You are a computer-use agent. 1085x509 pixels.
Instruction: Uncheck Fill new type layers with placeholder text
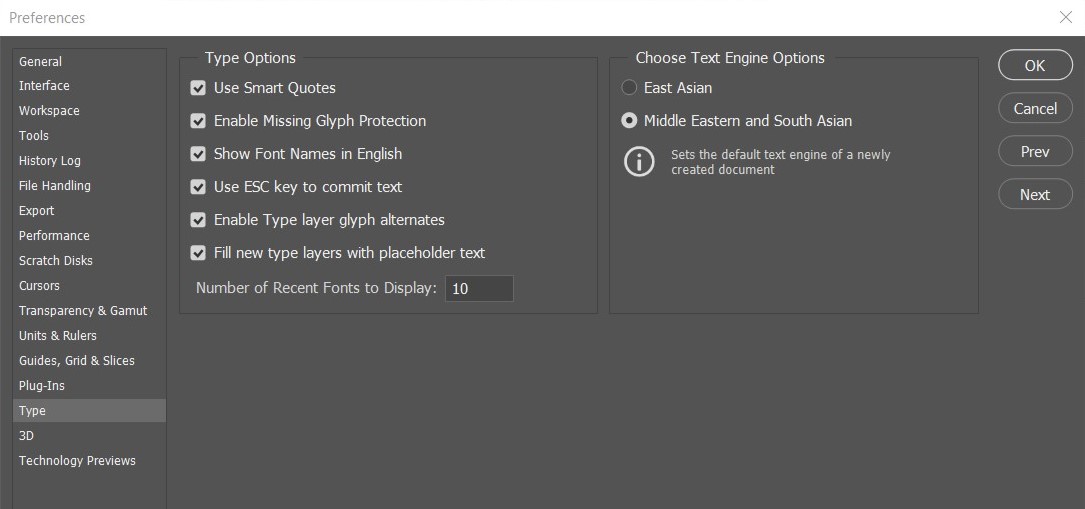pyautogui.click(x=198, y=253)
